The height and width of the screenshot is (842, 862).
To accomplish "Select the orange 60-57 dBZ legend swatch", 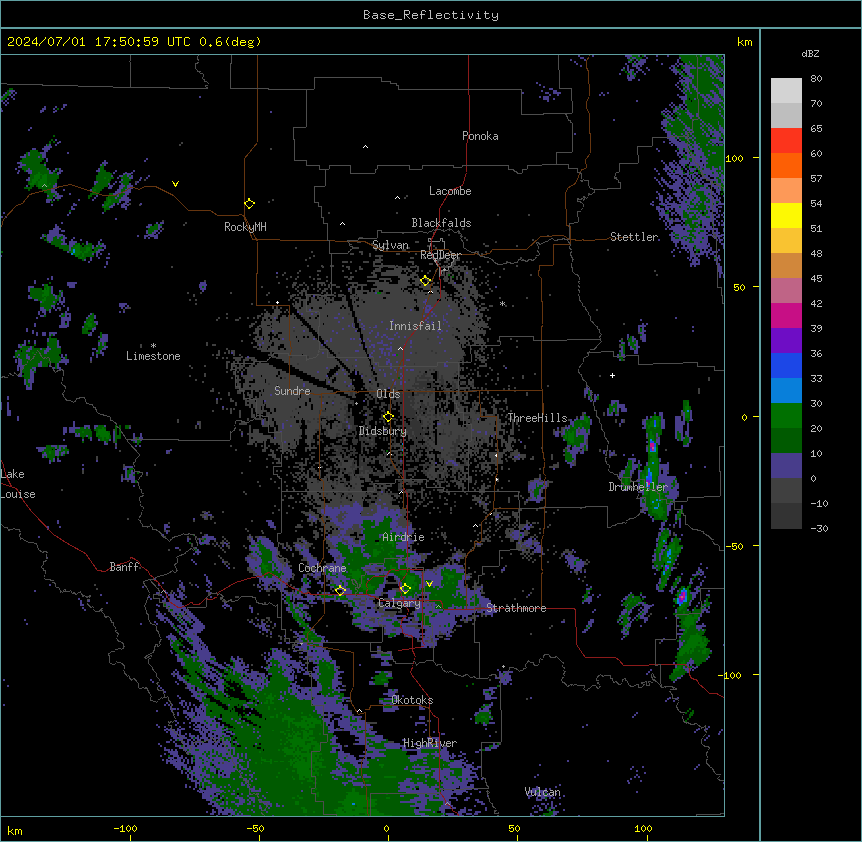I will click(786, 165).
